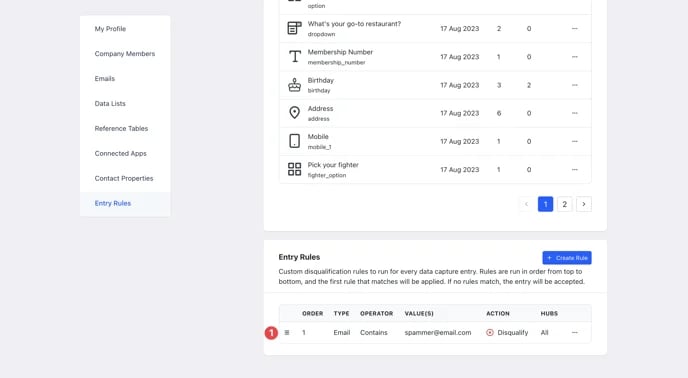Click the Membership Number property name
Viewport: 688px width, 378px height.
pyautogui.click(x=340, y=52)
